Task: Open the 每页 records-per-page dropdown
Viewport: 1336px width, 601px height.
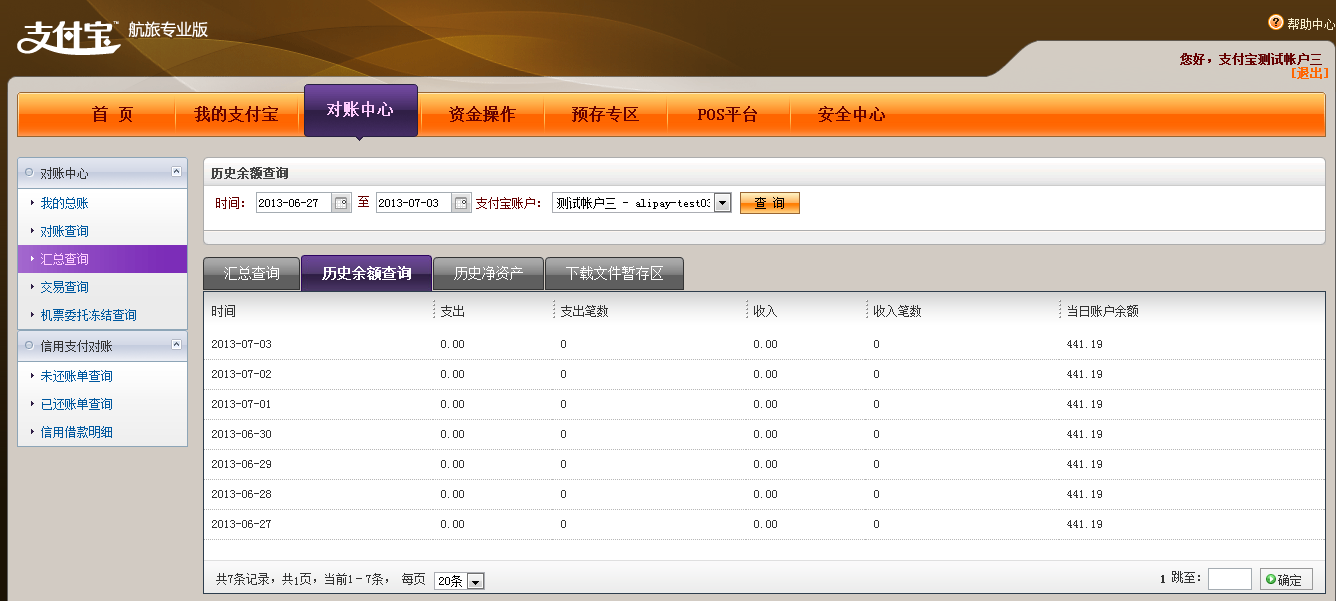Action: pos(475,581)
